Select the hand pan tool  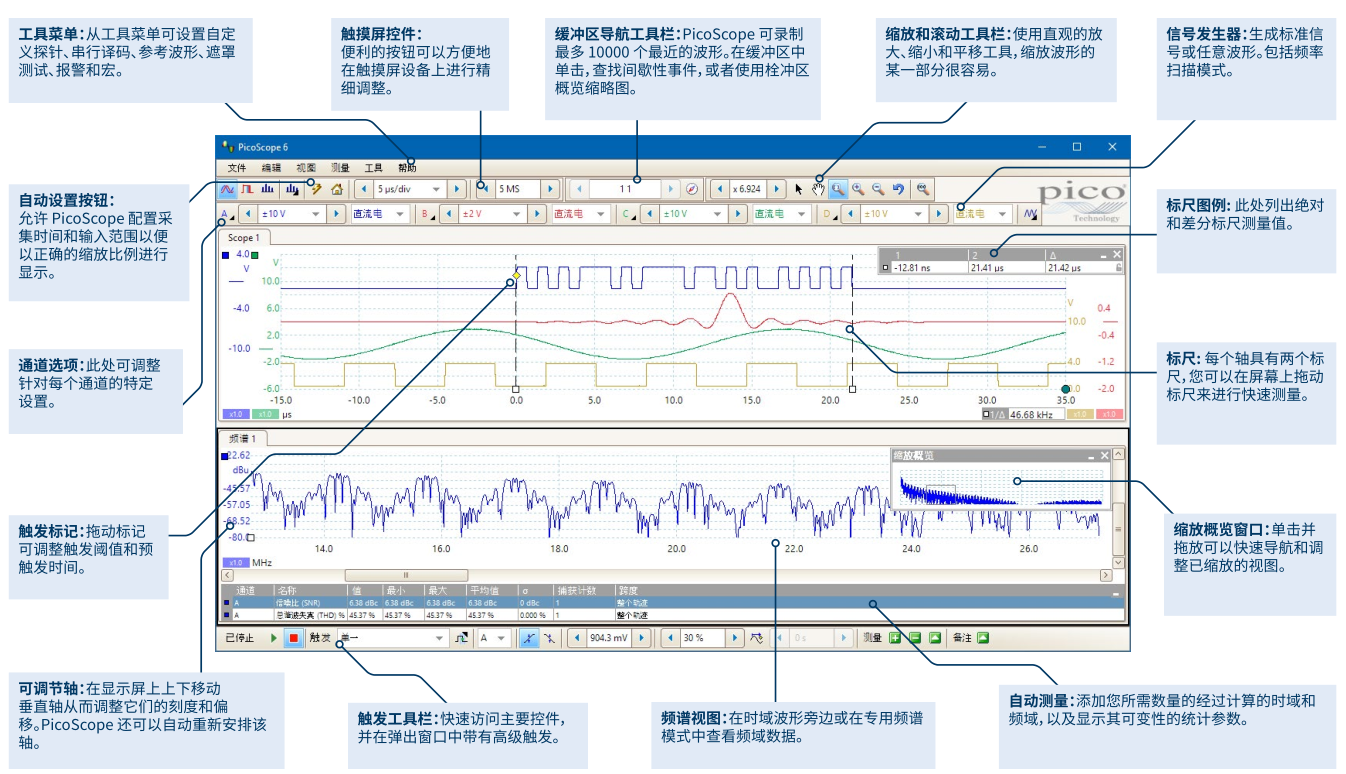tap(818, 188)
